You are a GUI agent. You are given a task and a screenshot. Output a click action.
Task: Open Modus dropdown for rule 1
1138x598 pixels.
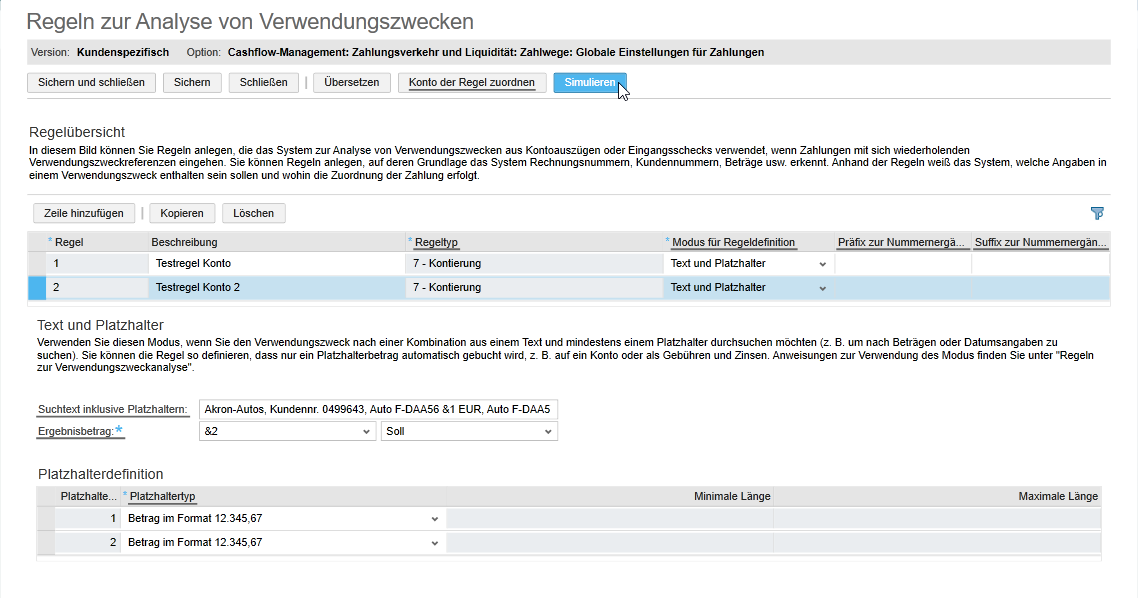[822, 264]
